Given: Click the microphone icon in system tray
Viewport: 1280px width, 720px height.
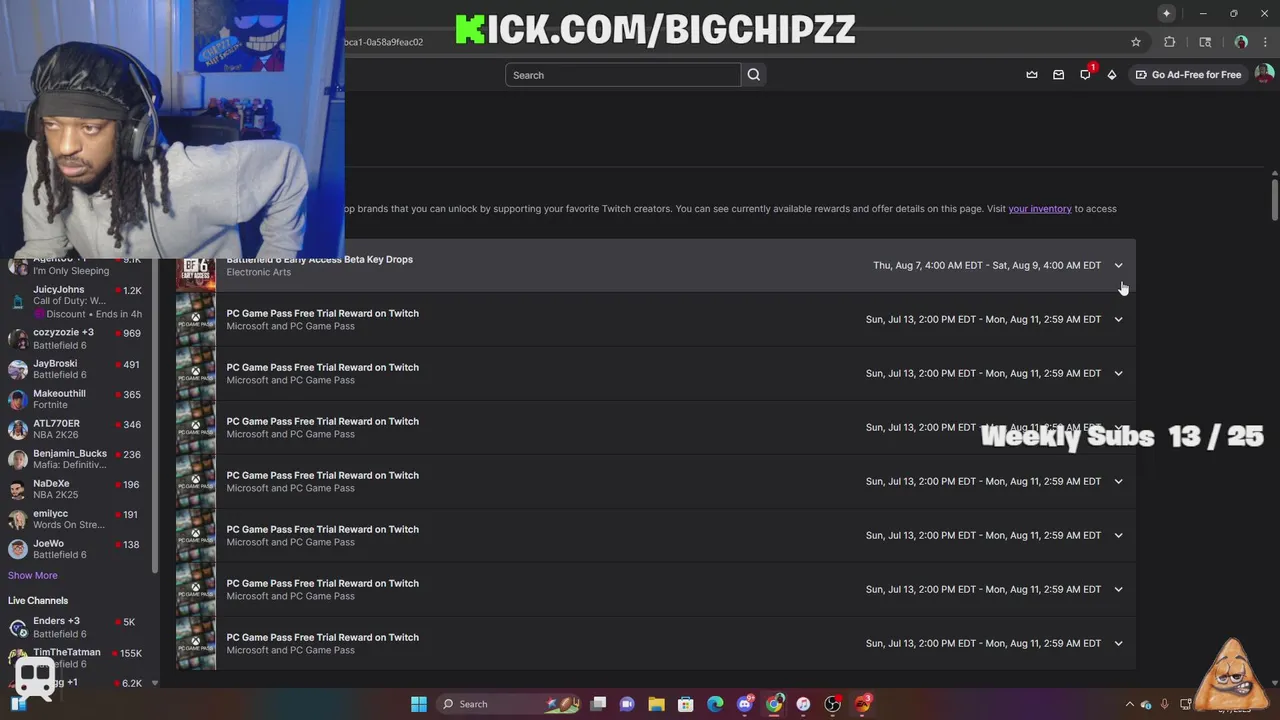Looking at the screenshot, I should tap(1165, 704).
